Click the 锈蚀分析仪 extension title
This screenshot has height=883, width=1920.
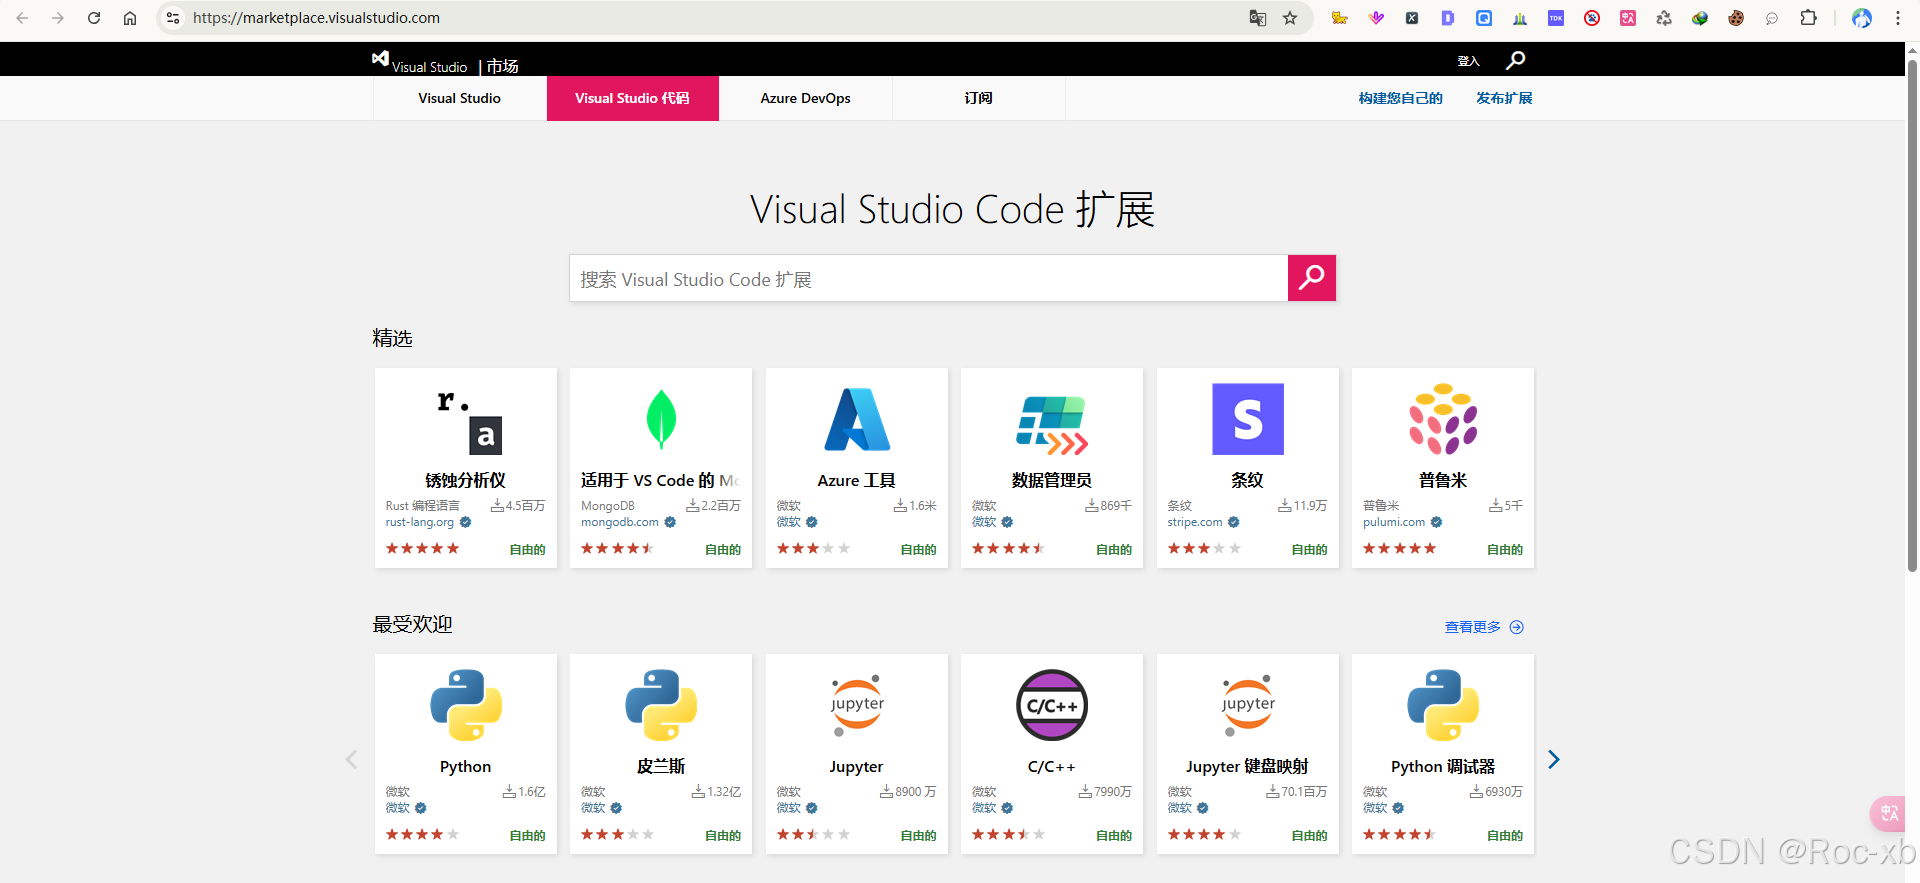click(466, 480)
